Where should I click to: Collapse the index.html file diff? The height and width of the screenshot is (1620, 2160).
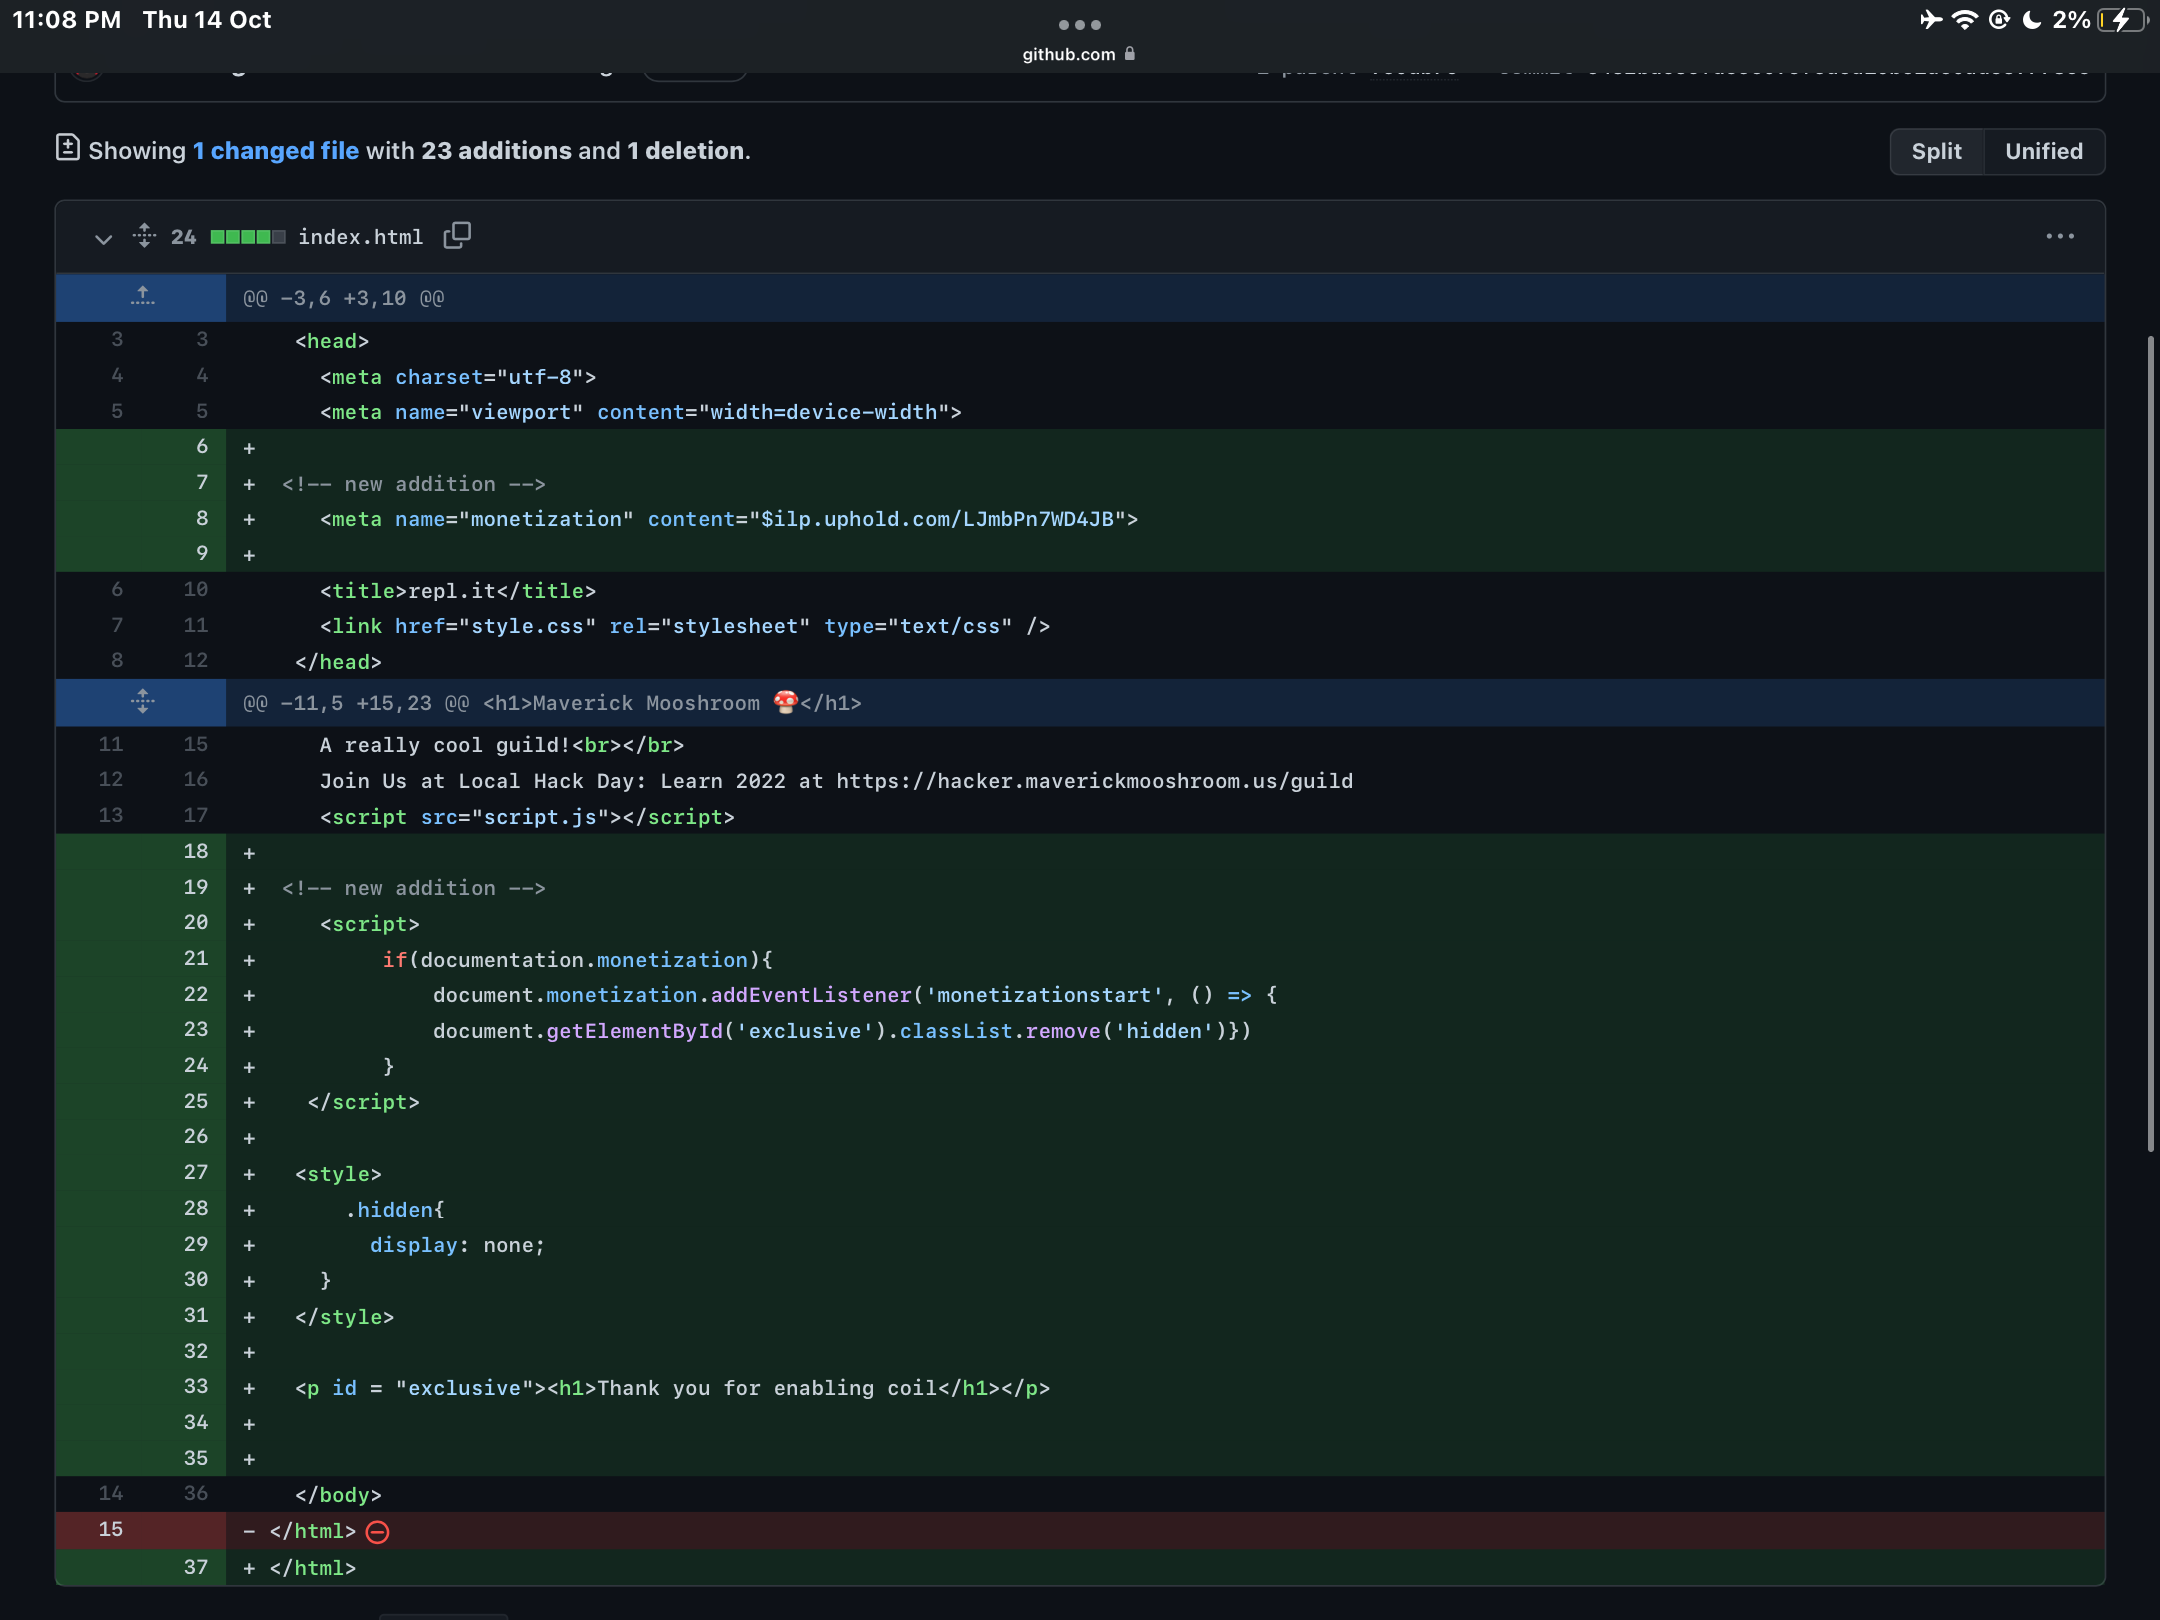103,238
